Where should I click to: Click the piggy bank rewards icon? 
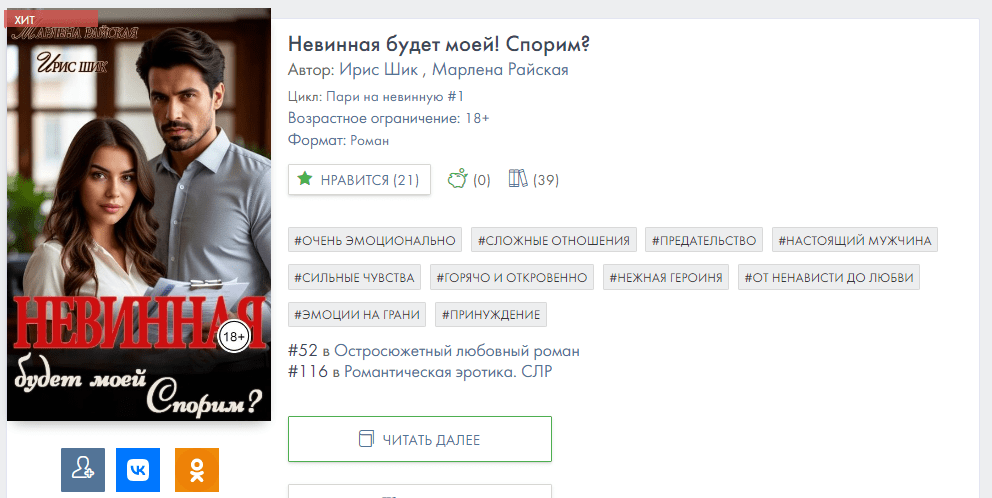tap(458, 180)
